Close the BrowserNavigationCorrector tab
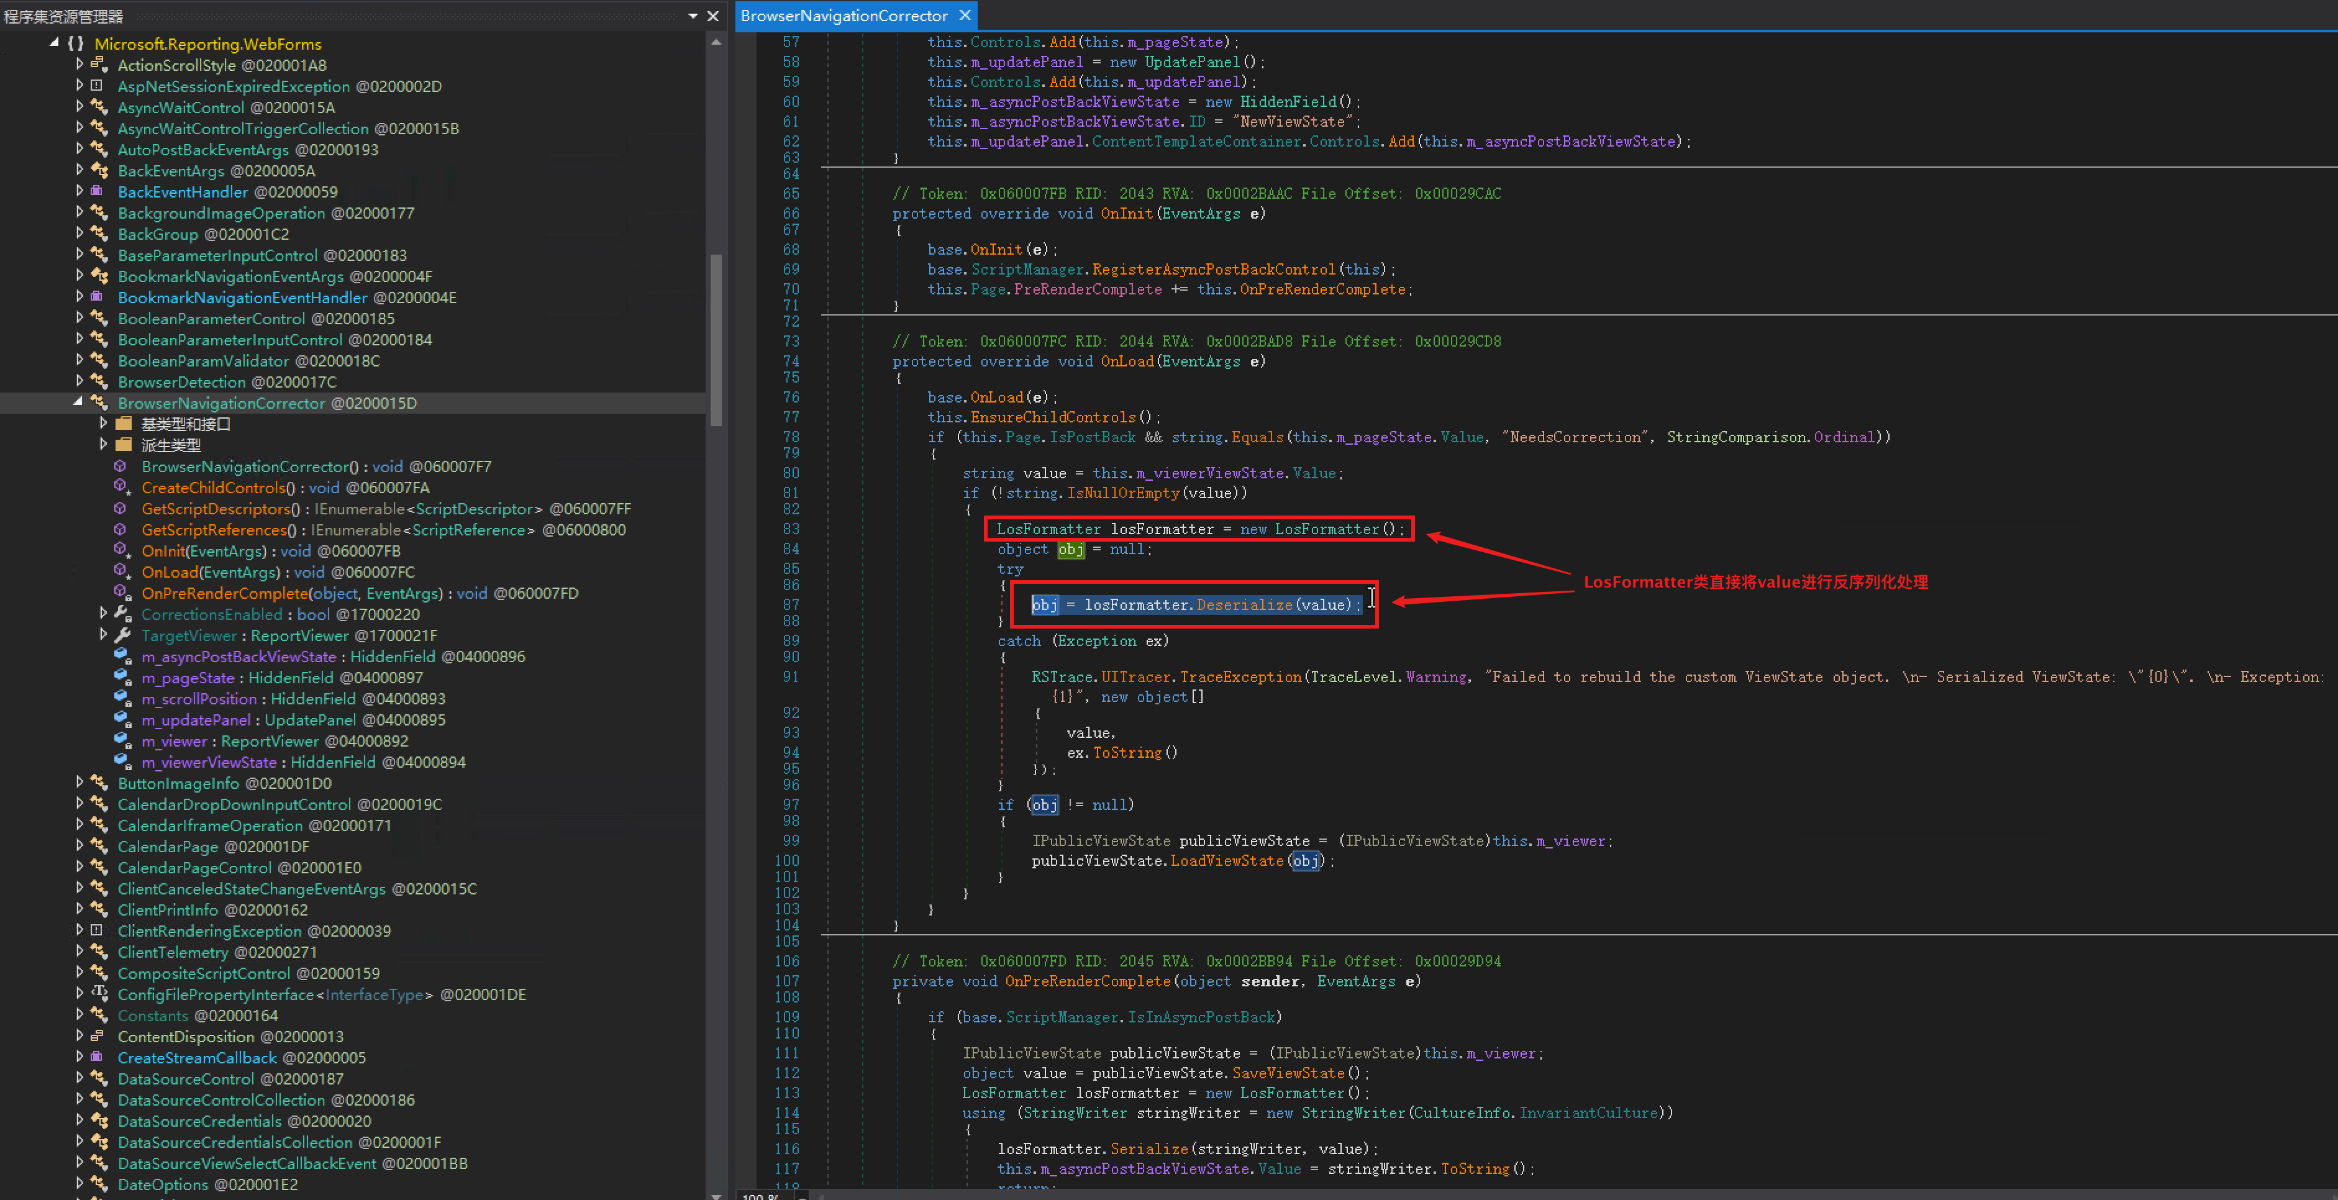 [x=965, y=16]
